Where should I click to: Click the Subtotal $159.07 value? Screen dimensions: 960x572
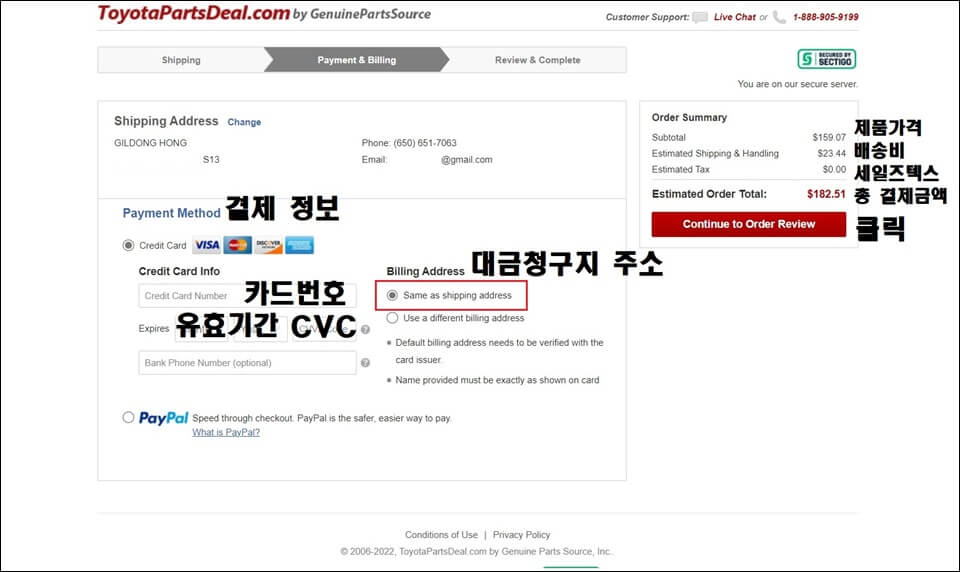(x=829, y=137)
